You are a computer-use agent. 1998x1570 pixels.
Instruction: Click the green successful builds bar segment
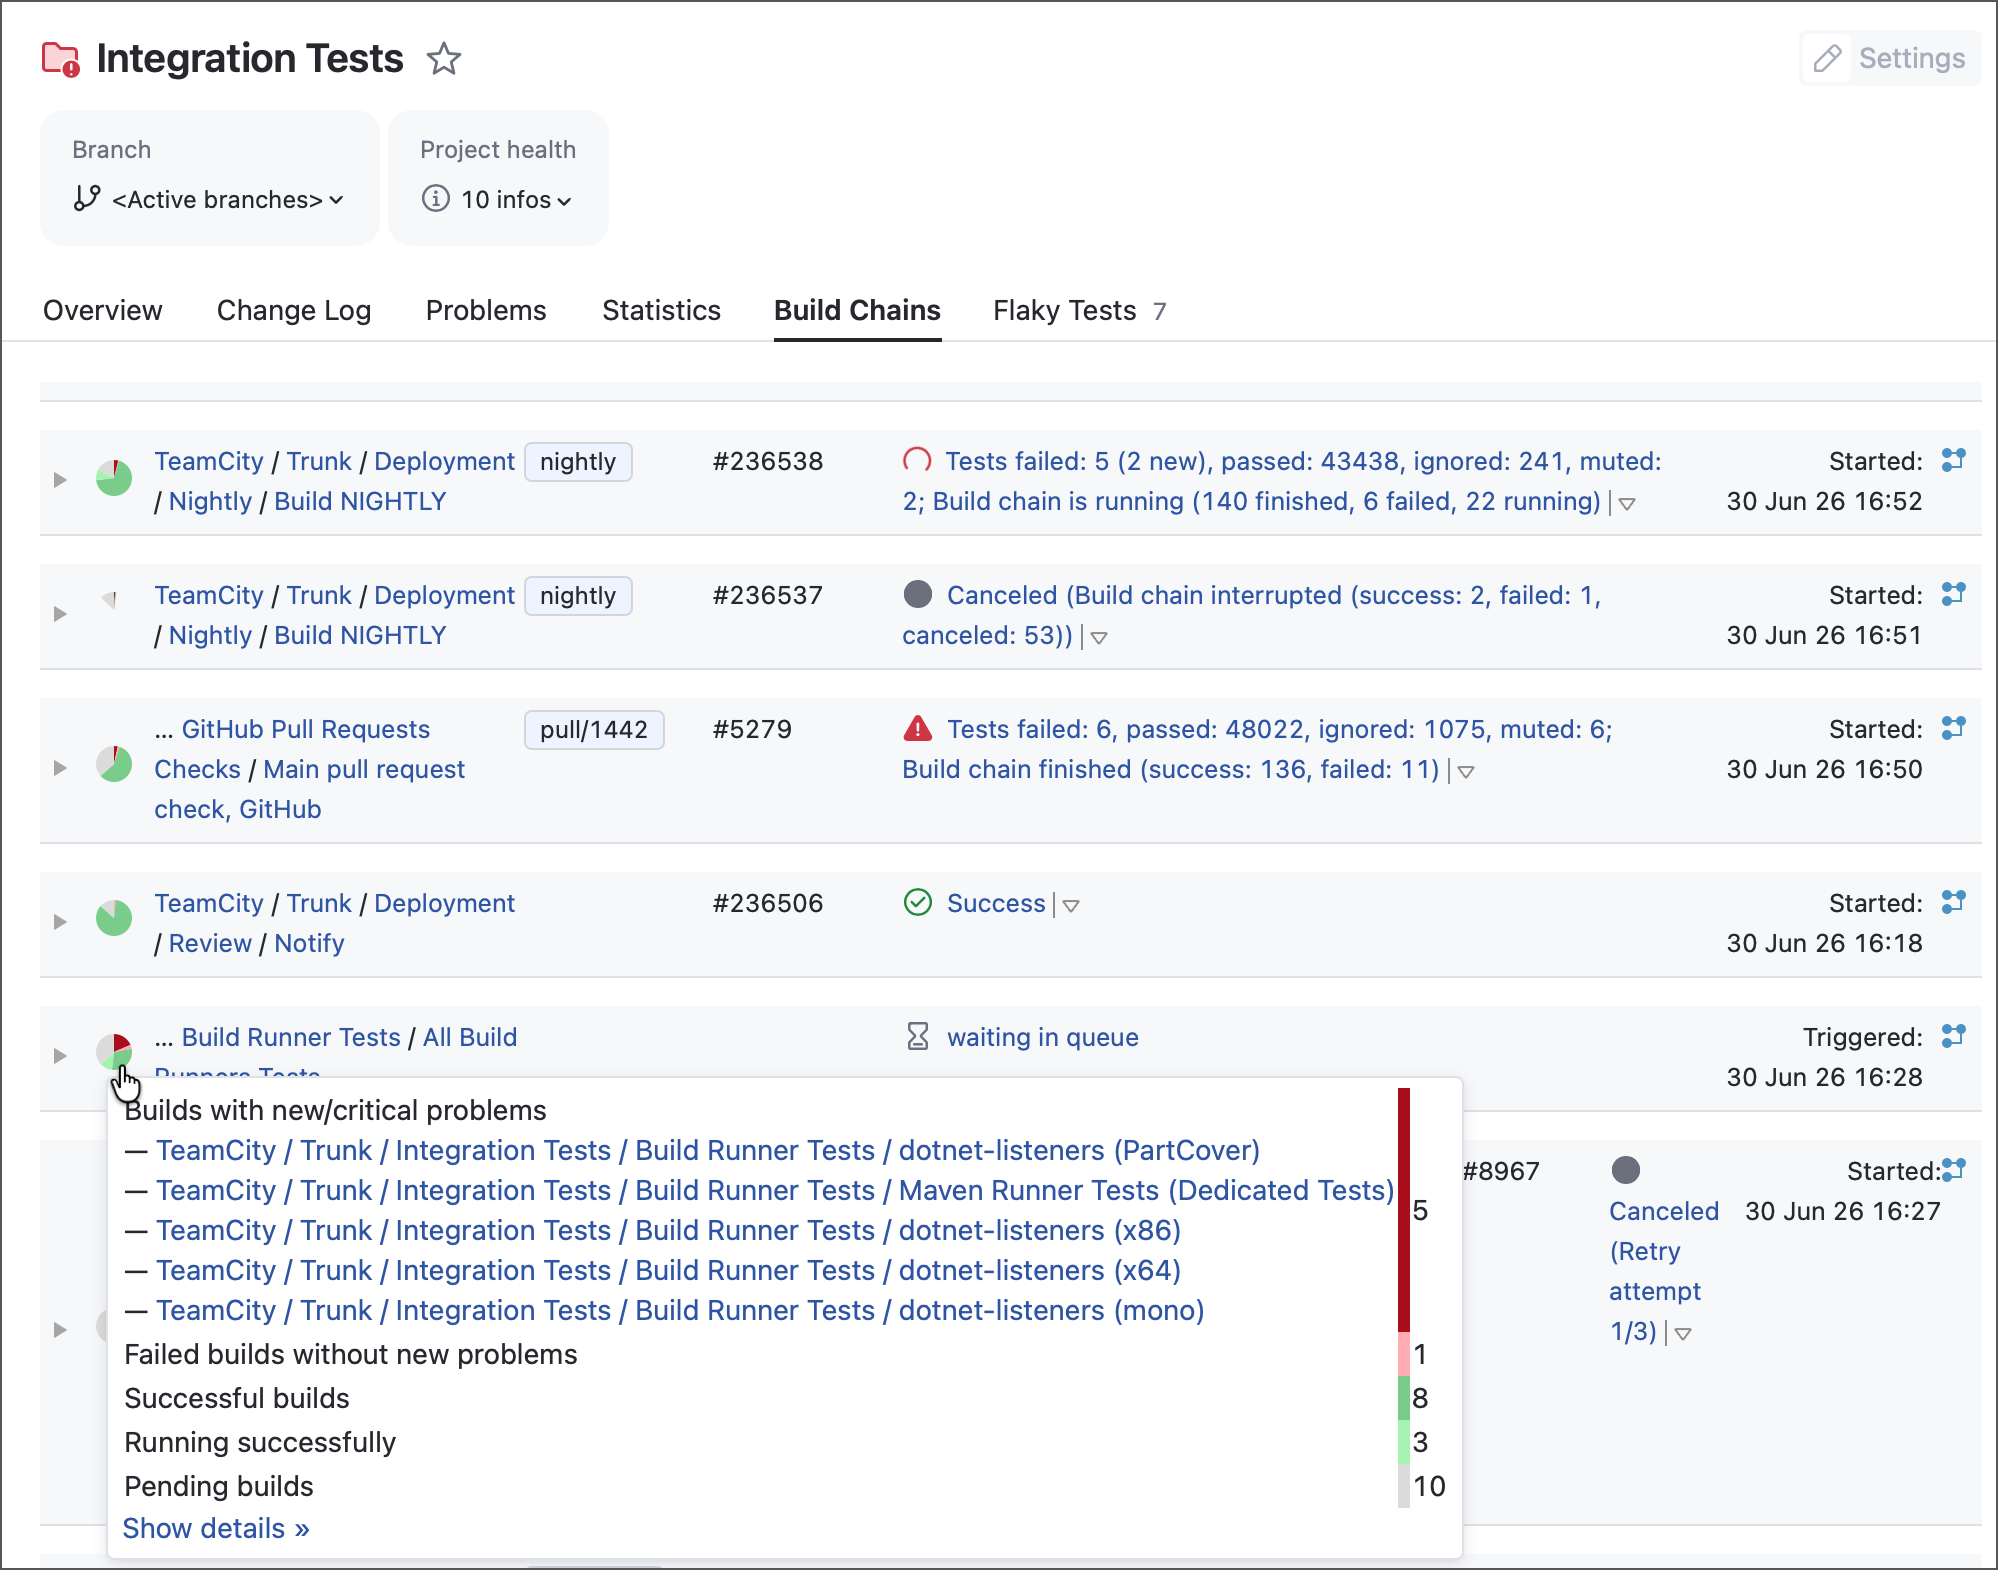[1404, 1398]
